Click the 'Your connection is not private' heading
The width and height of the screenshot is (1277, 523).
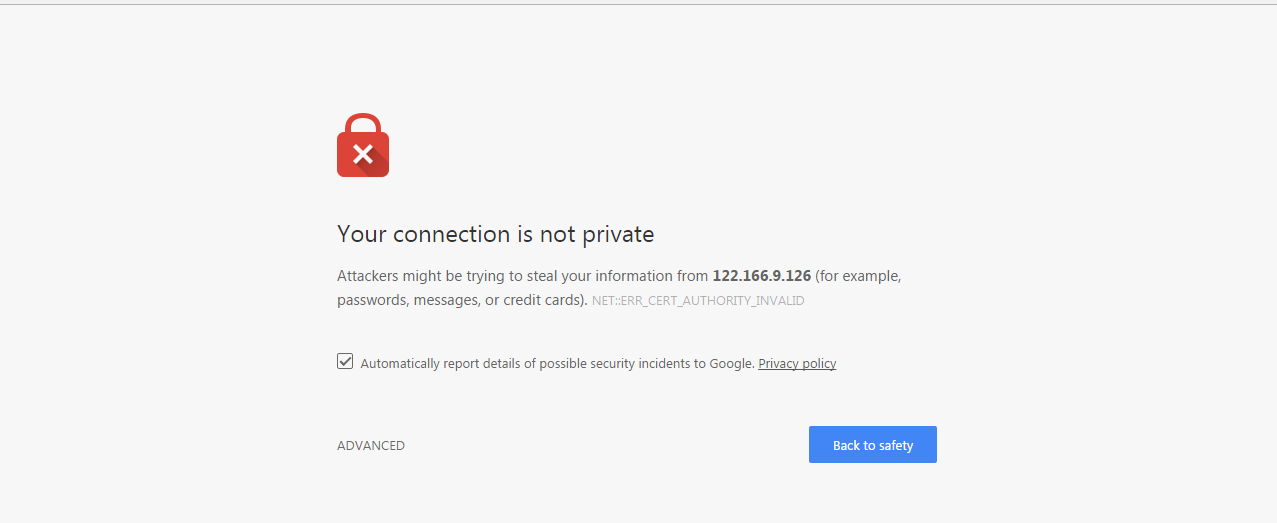[x=495, y=234]
